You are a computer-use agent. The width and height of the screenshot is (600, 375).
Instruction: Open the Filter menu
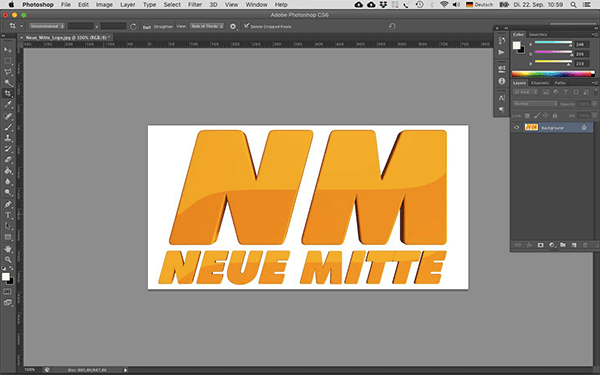click(195, 5)
